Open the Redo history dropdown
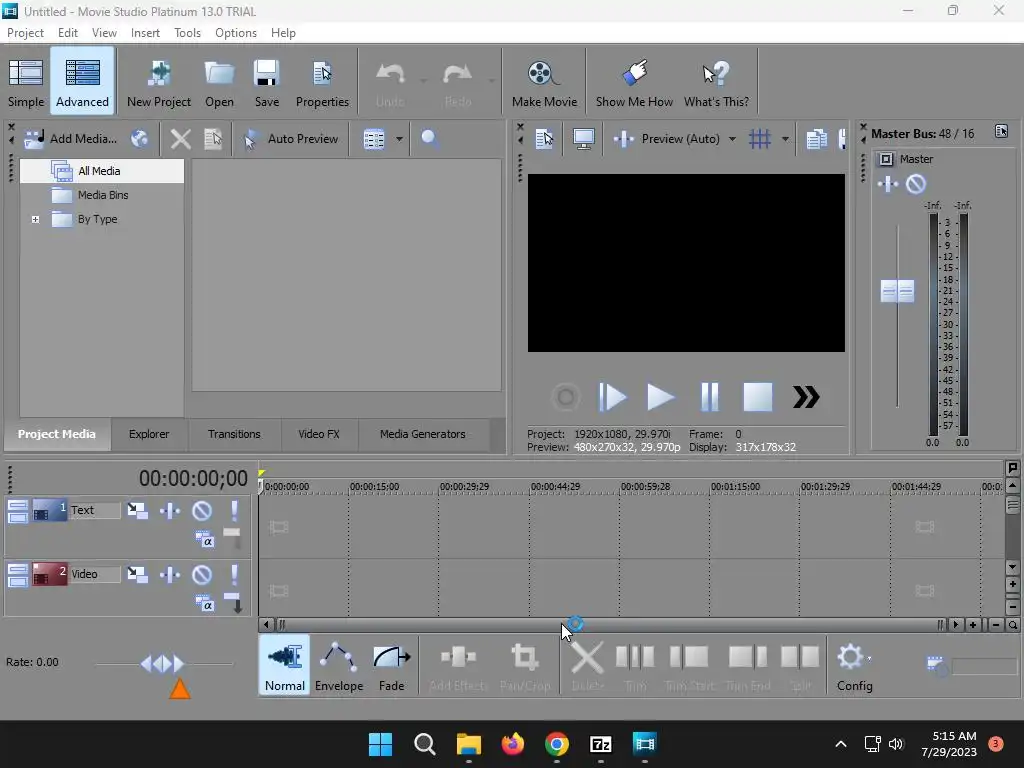This screenshot has width=1024, height=768. tap(491, 81)
